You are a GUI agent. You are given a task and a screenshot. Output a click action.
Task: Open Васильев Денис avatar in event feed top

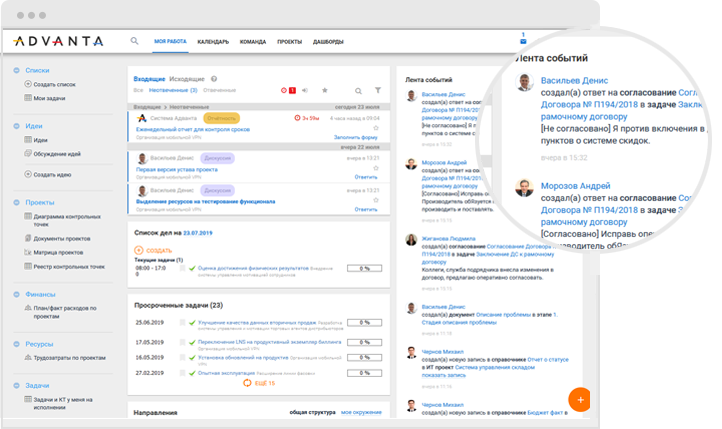coord(411,96)
